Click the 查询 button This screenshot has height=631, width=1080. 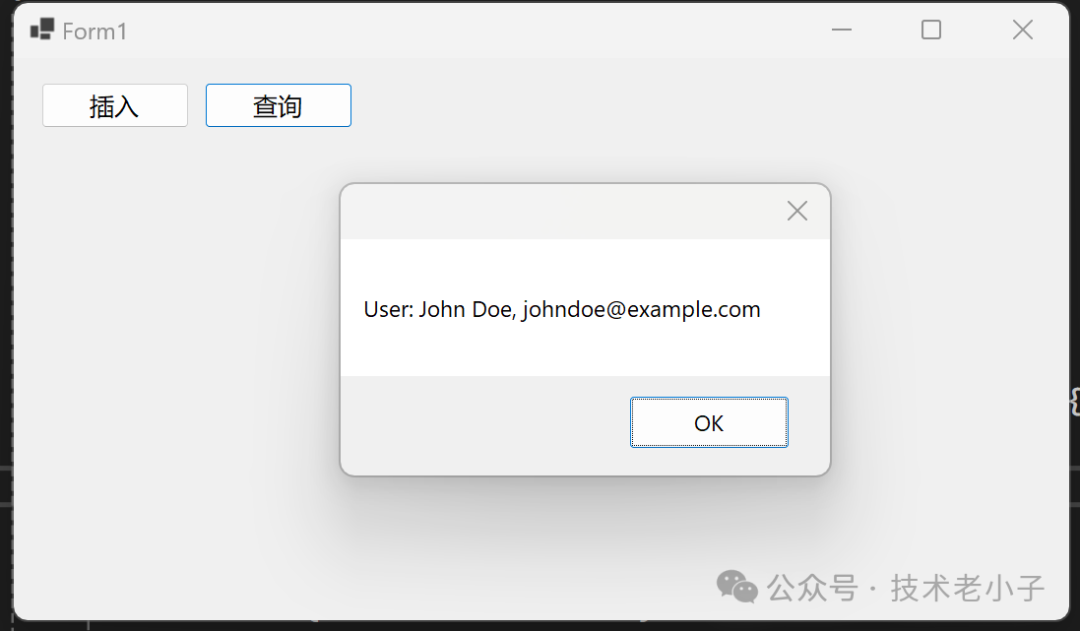pyautogui.click(x=278, y=105)
